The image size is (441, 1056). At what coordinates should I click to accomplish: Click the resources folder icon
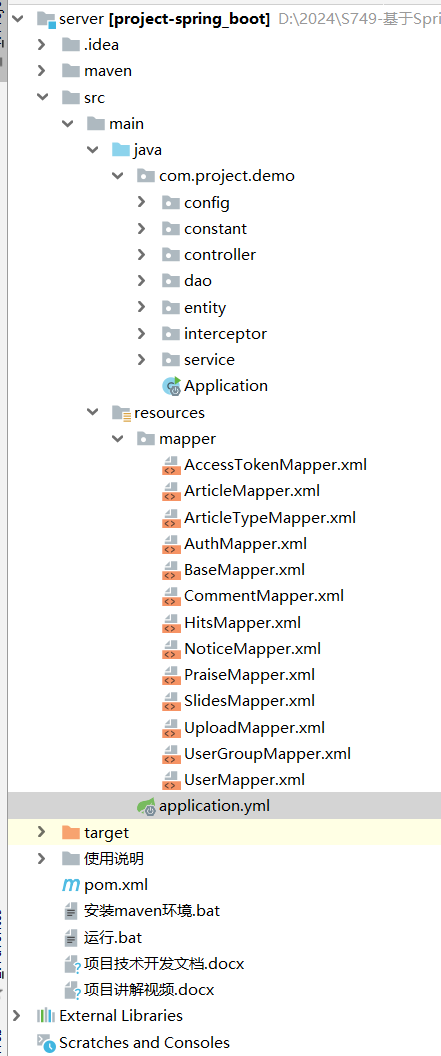(121, 412)
